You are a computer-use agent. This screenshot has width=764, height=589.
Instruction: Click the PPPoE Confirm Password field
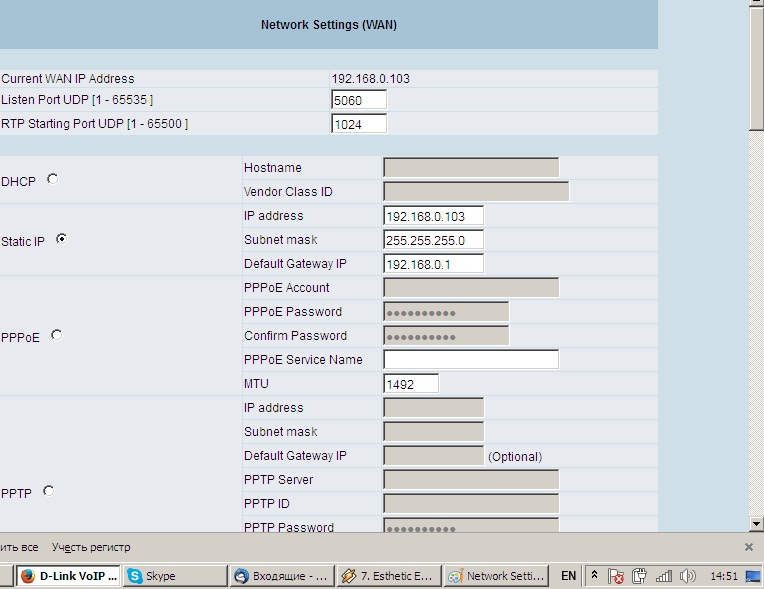tap(446, 336)
